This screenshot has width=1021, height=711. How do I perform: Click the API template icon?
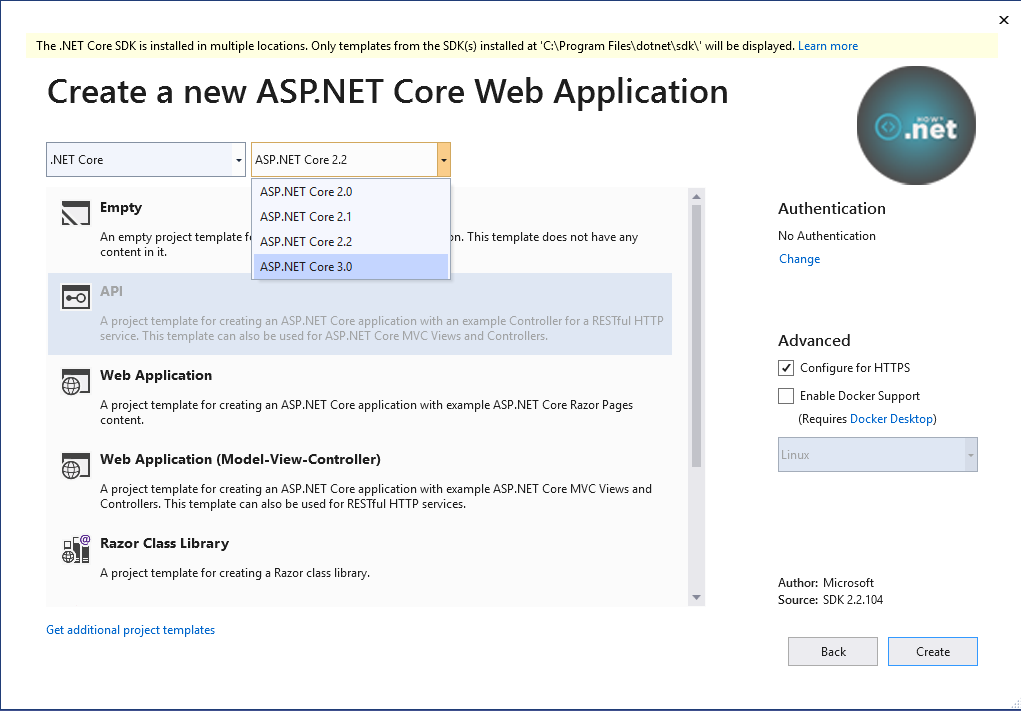76,298
